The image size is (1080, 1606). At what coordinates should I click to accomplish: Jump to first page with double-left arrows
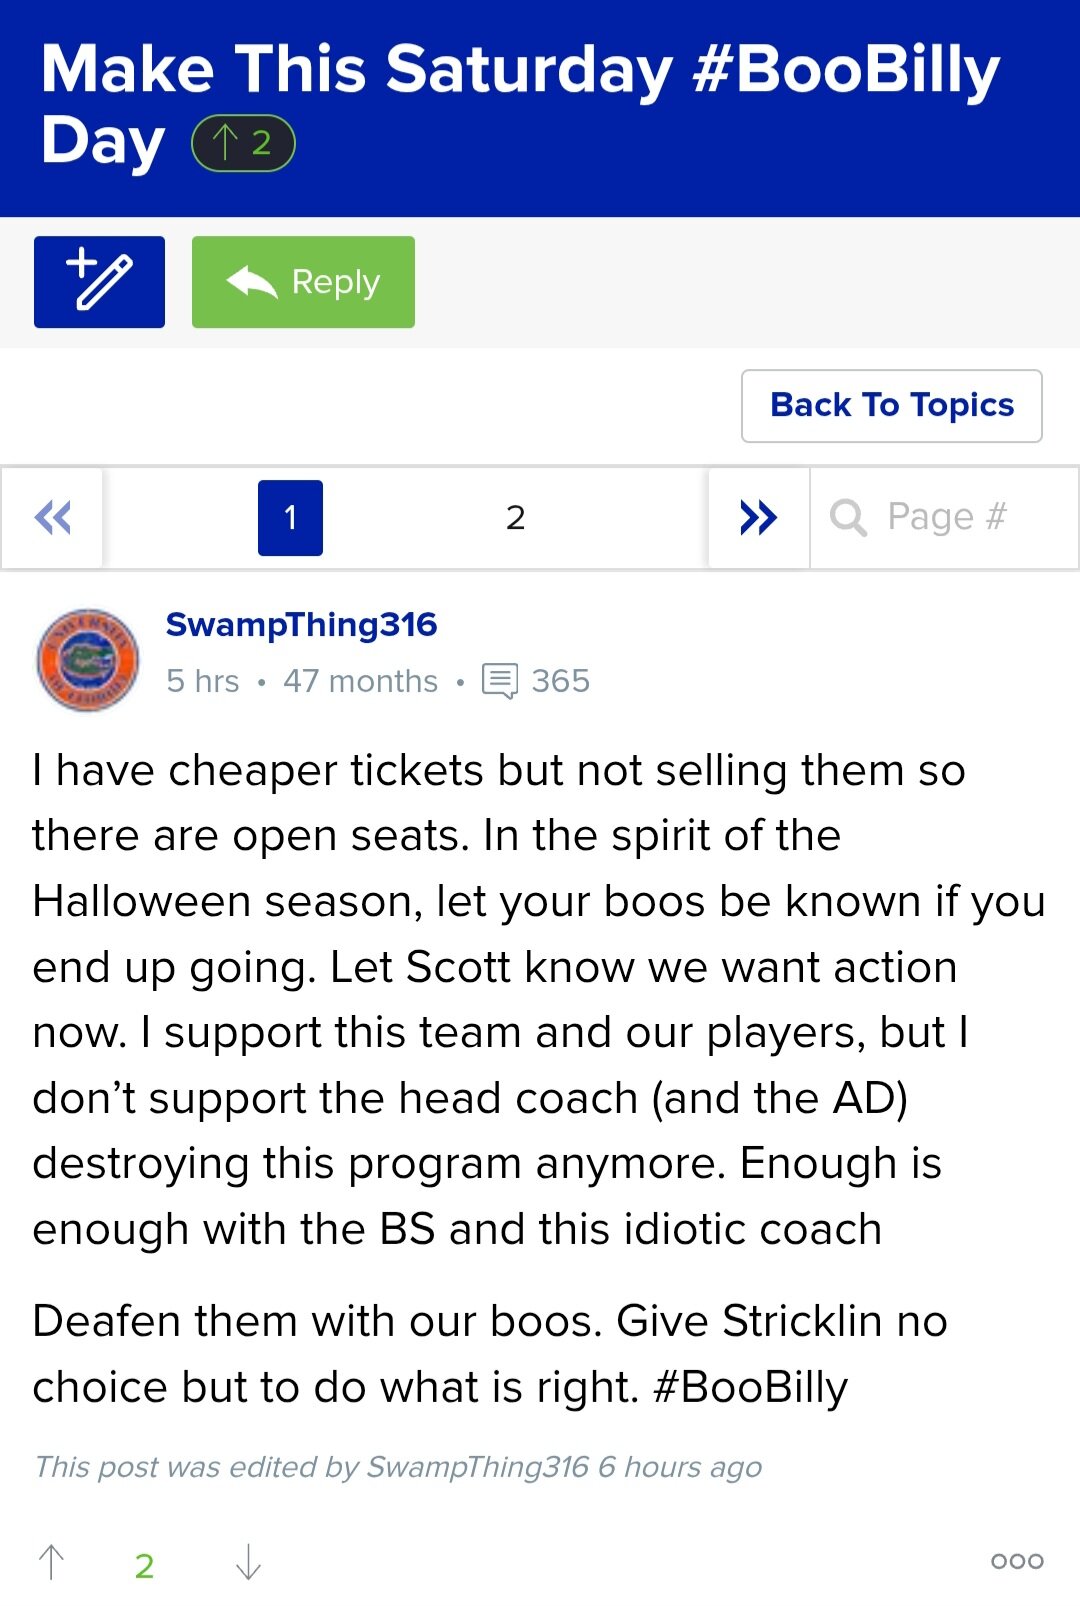[x=52, y=518]
